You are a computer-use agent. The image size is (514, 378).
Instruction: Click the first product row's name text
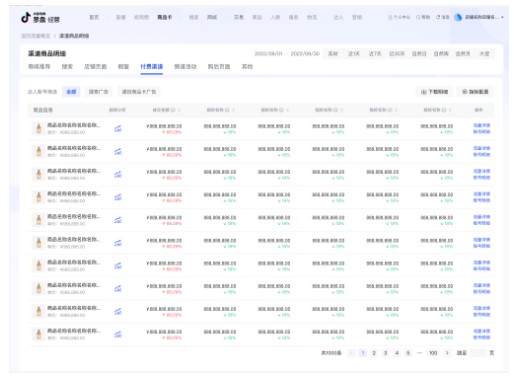(x=74, y=125)
